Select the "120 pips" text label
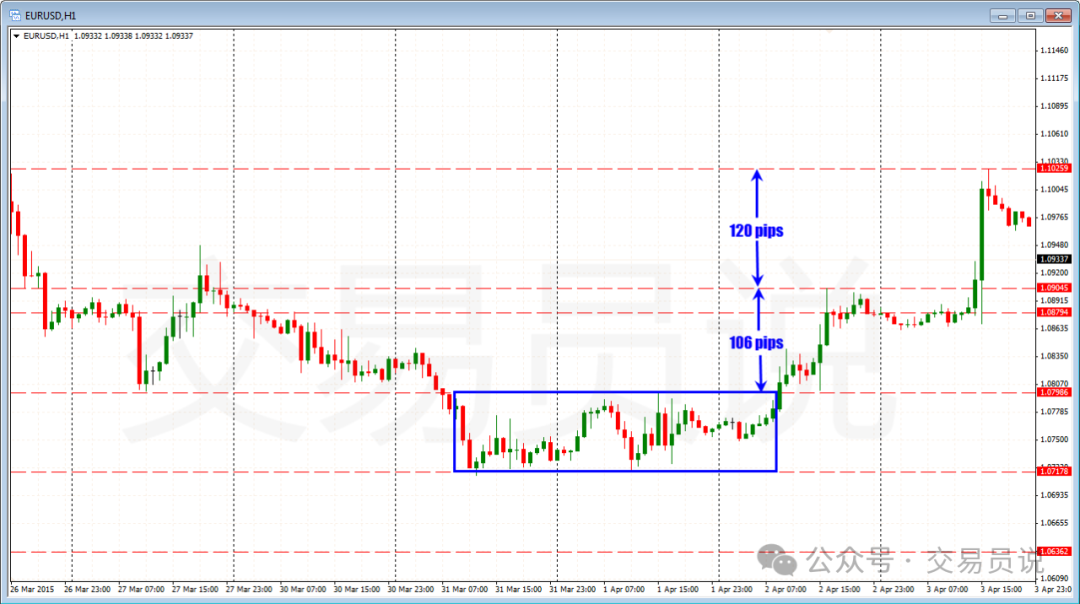This screenshot has height=604, width=1080. [756, 231]
